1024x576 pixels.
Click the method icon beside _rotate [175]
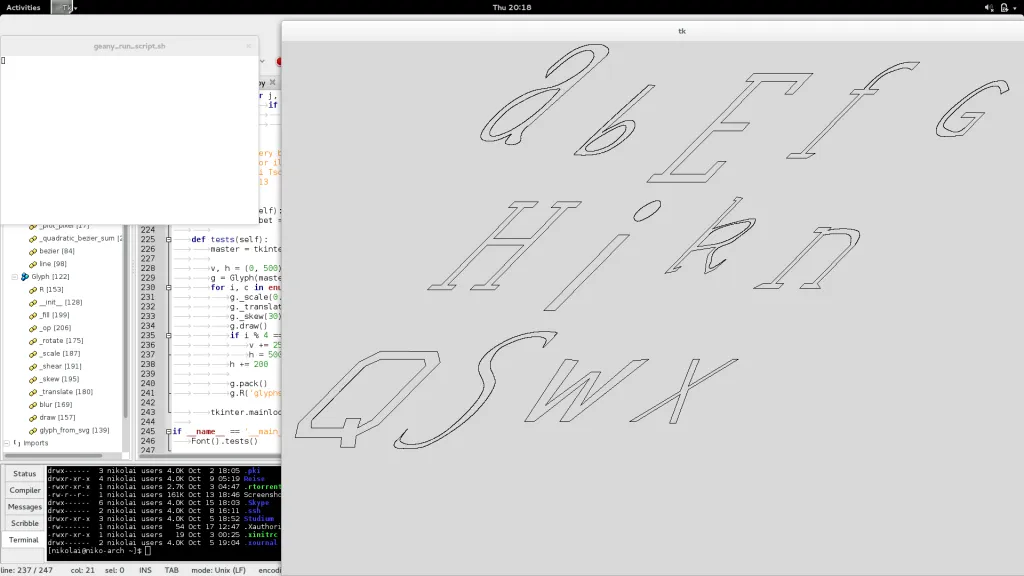point(33,341)
